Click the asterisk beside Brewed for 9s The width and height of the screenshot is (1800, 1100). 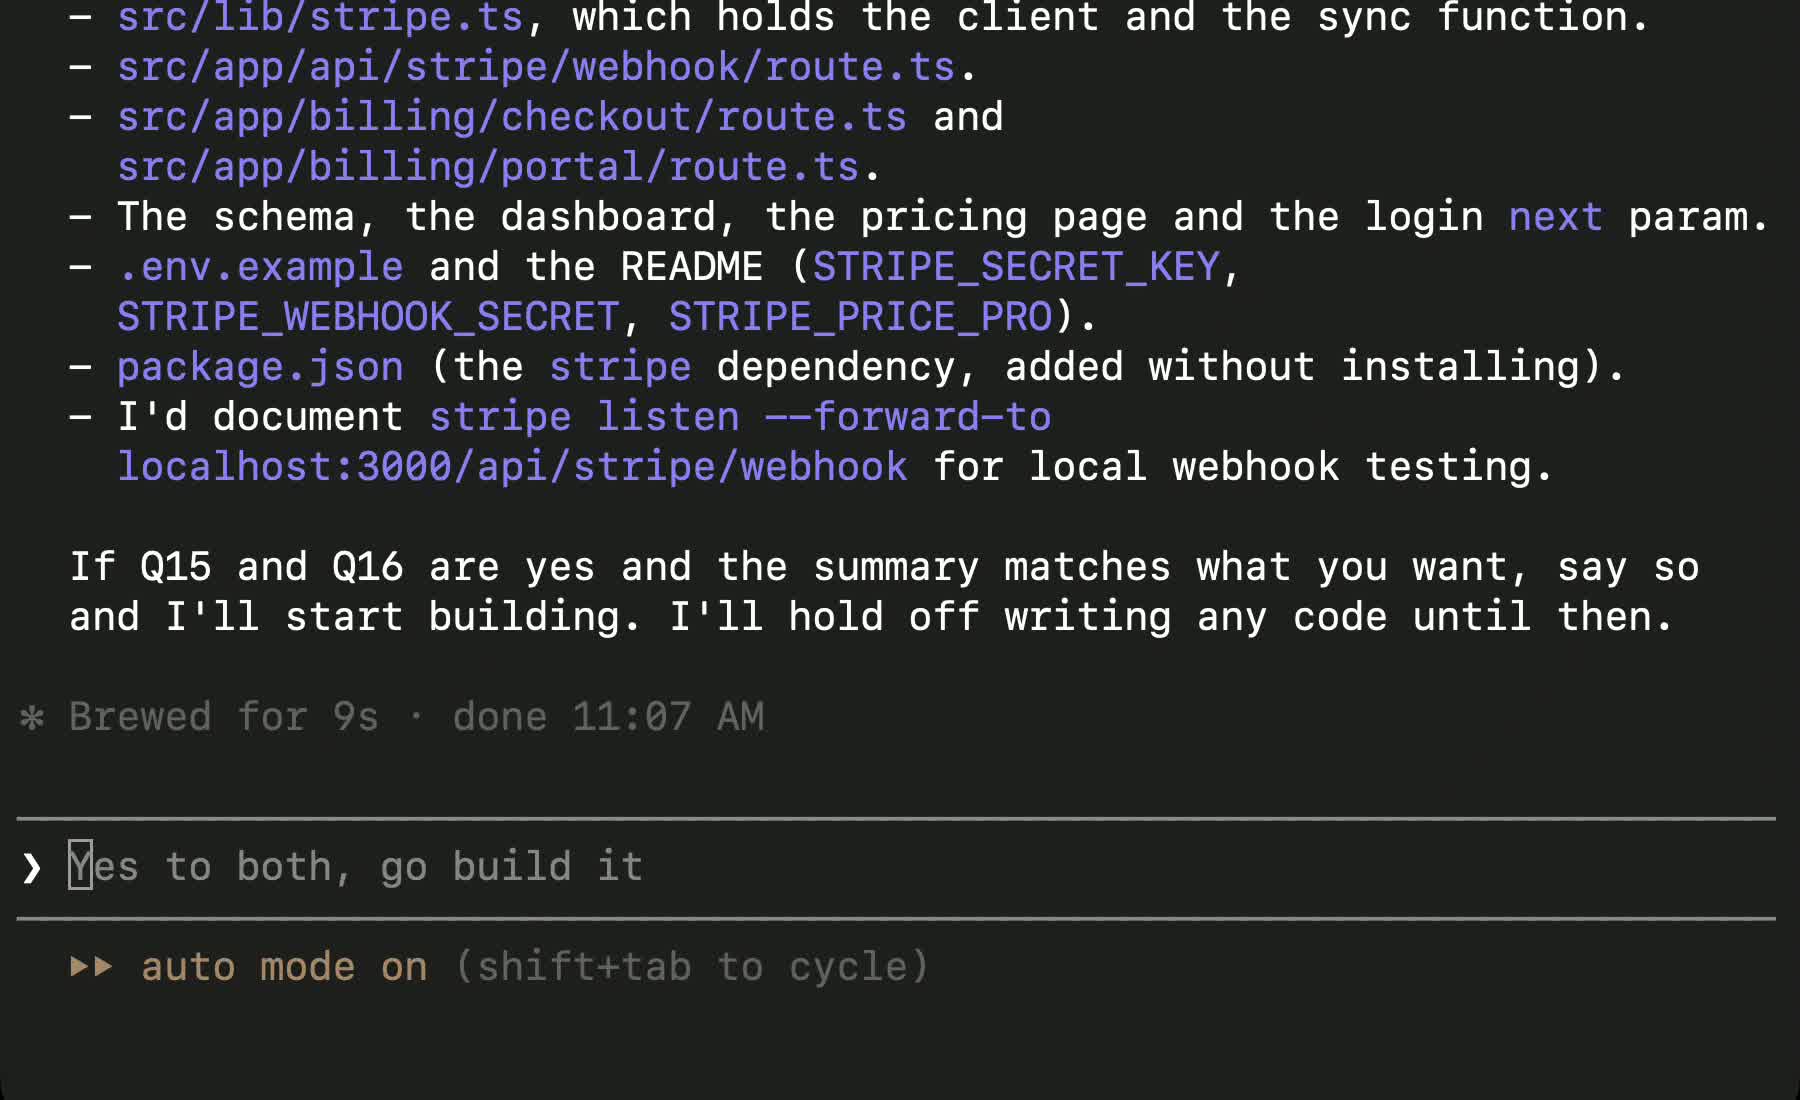(32, 717)
